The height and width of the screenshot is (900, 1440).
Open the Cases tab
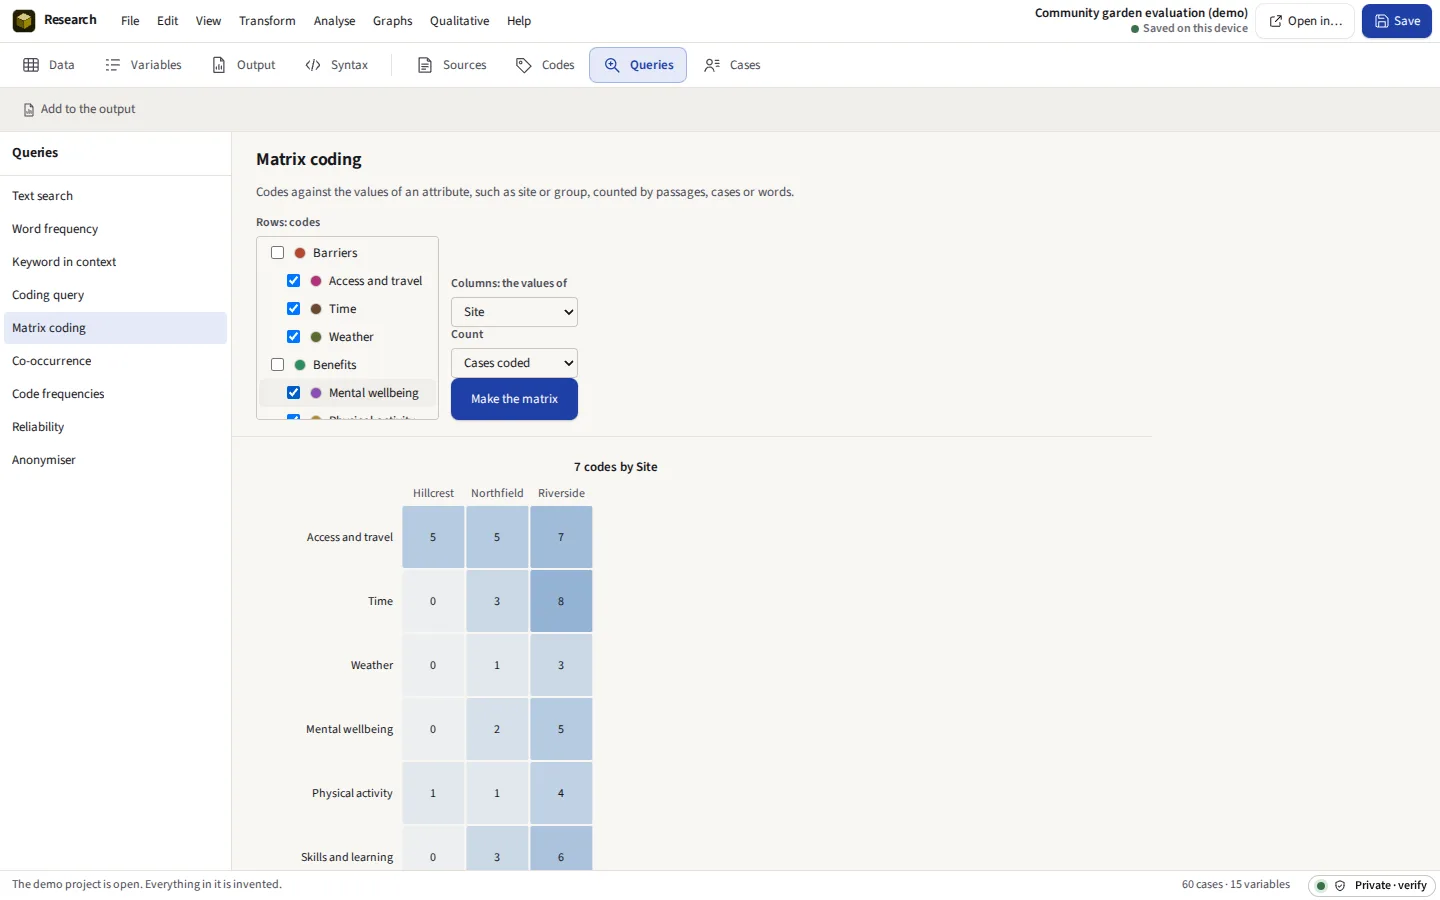pos(732,65)
